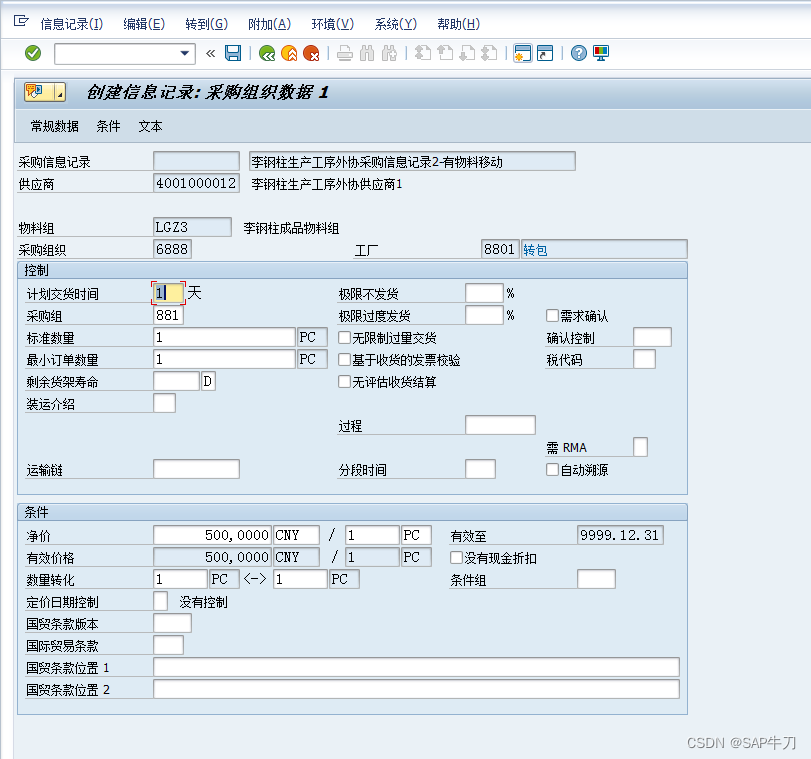Click the green checkmark Enter icon
Image resolution: width=811 pixels, height=759 pixels.
(33, 53)
